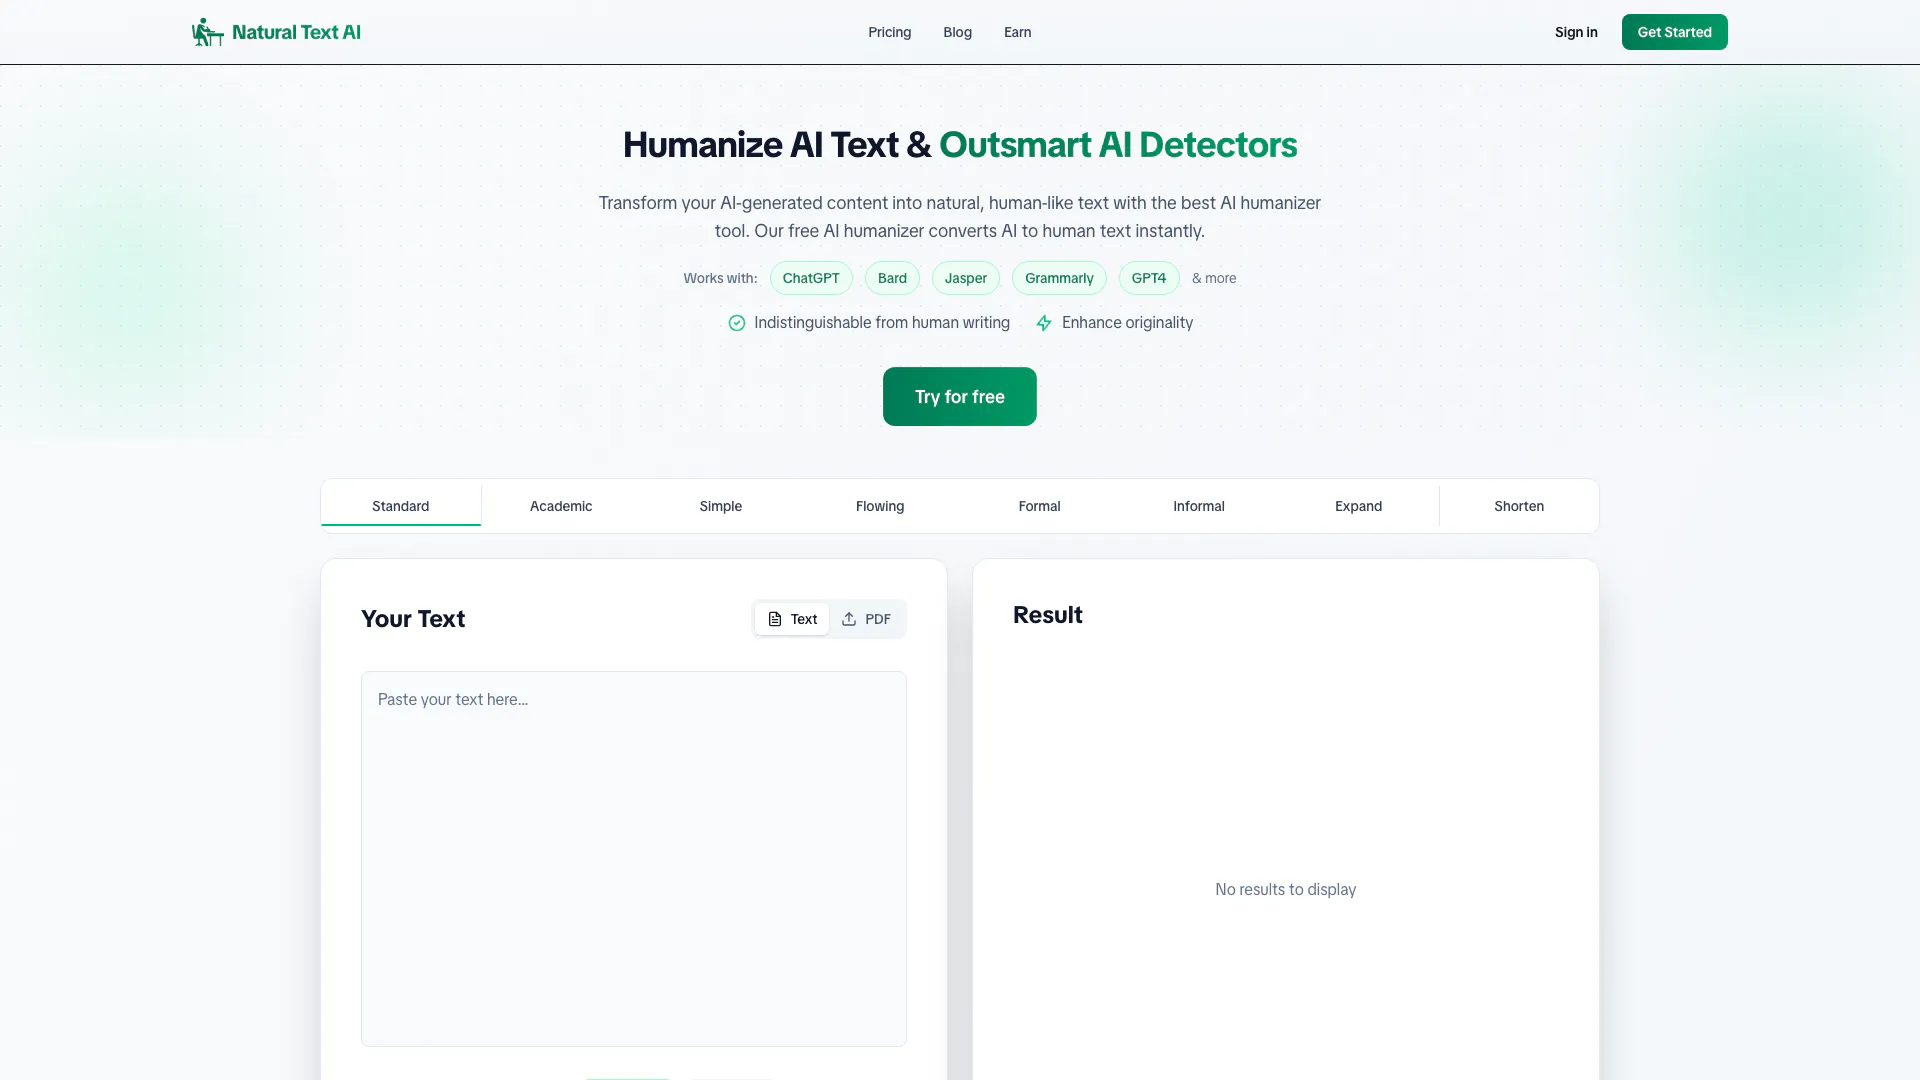Click the lightning bolt Enhance originality icon
1920x1080 pixels.
click(x=1044, y=323)
